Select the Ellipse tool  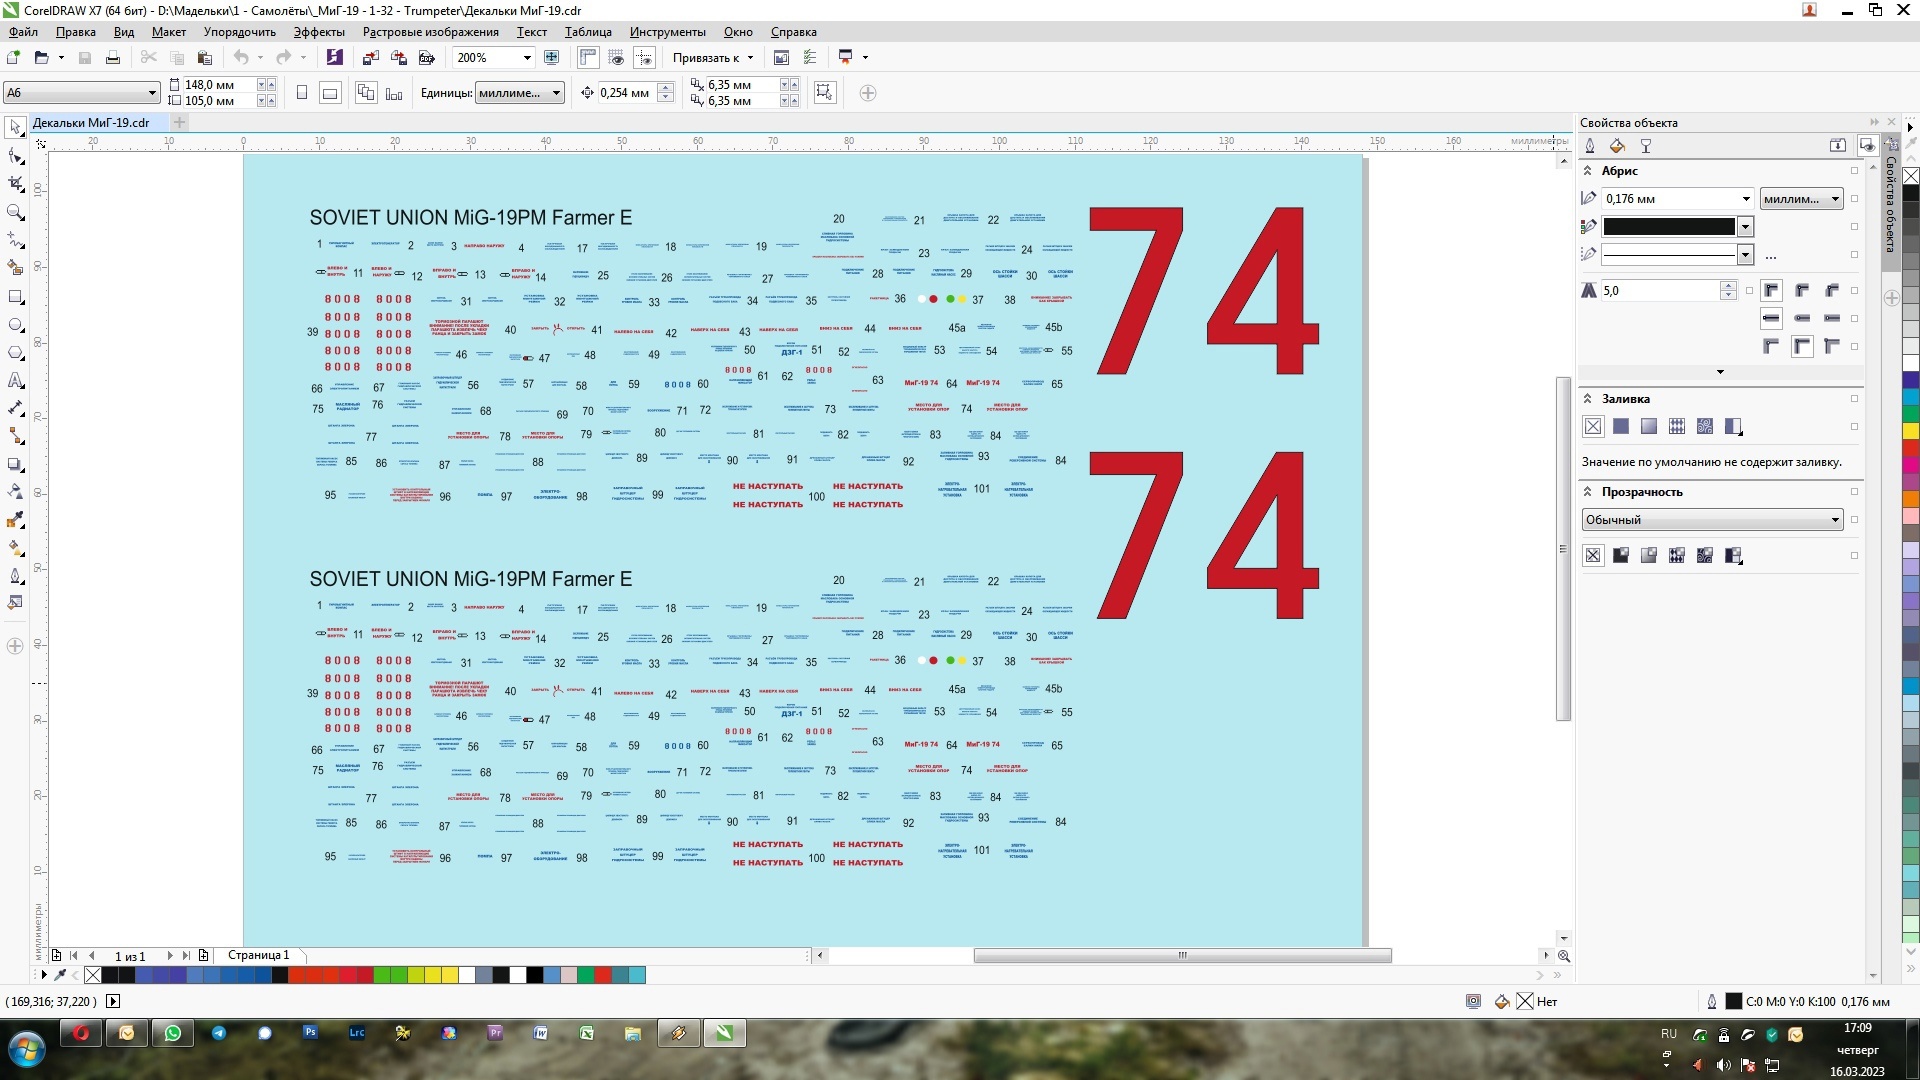pyautogui.click(x=16, y=325)
